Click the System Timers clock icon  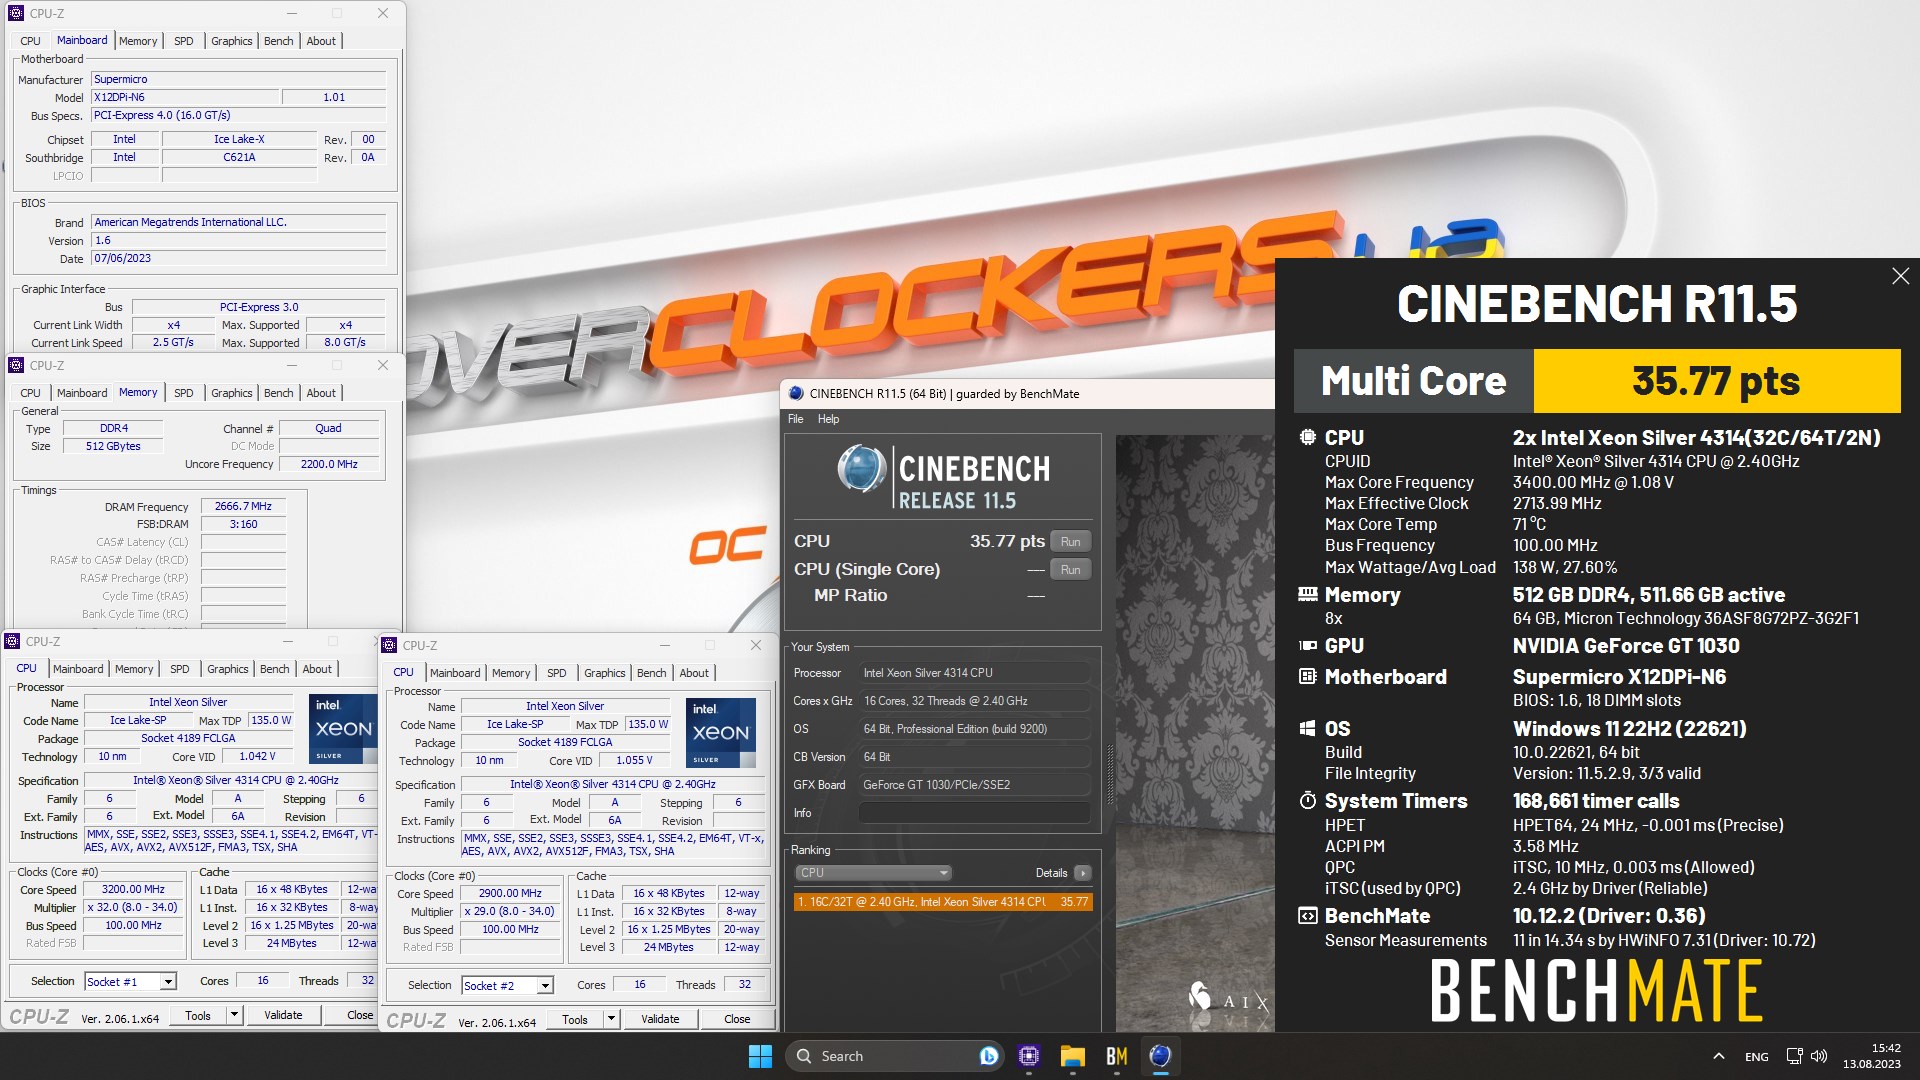(1307, 801)
